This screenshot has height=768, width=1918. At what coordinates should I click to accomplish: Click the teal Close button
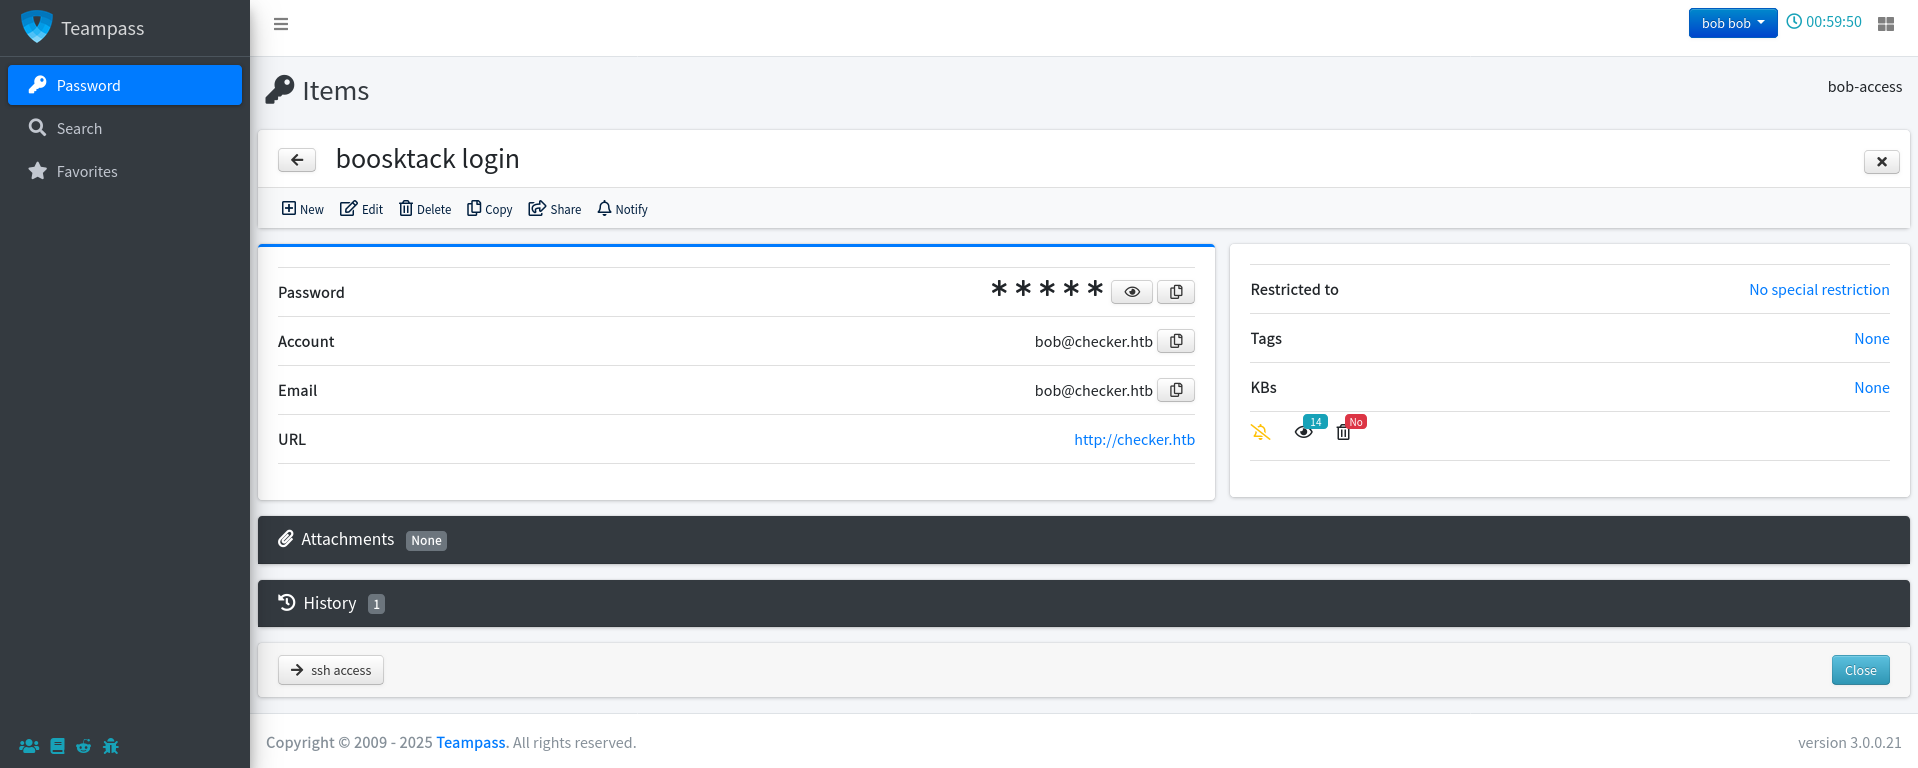point(1861,670)
